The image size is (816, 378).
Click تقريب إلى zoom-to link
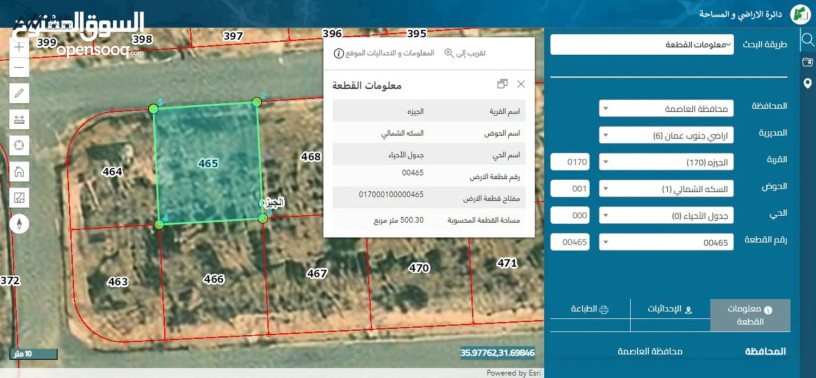(x=465, y=53)
